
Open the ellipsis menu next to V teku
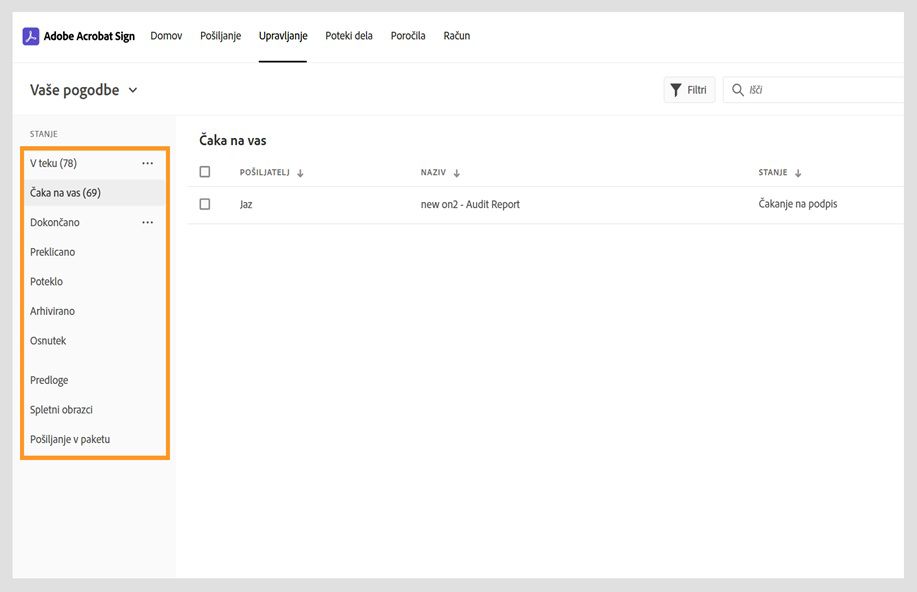pos(147,163)
